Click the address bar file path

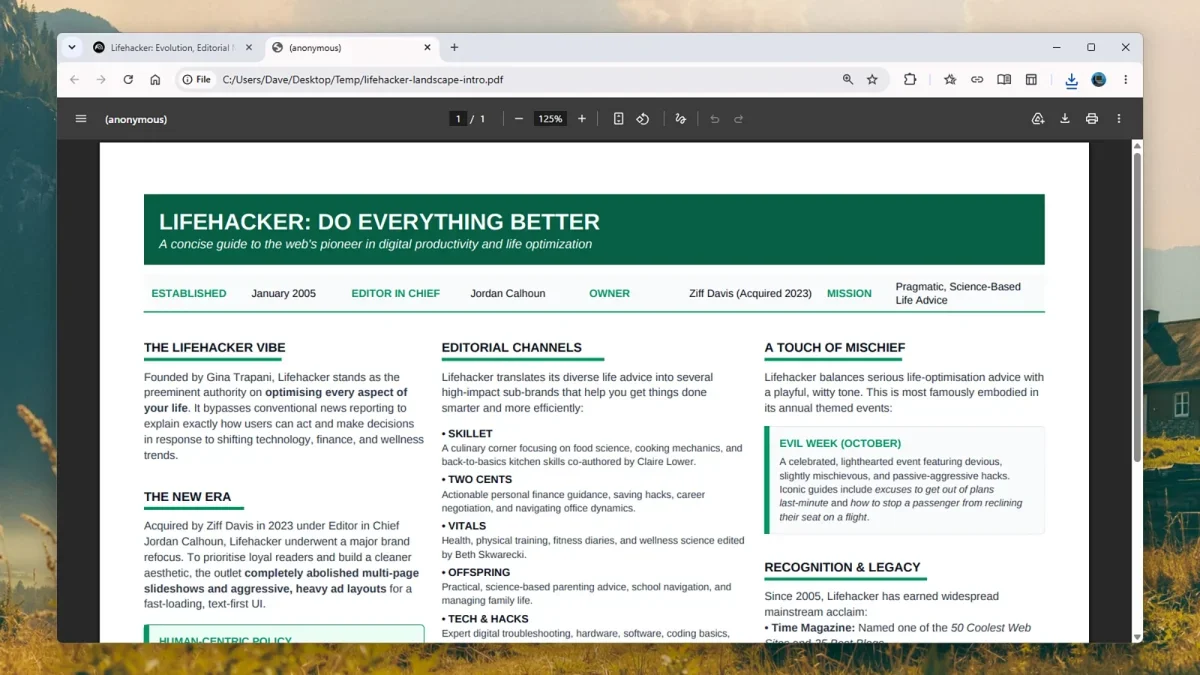tap(362, 79)
